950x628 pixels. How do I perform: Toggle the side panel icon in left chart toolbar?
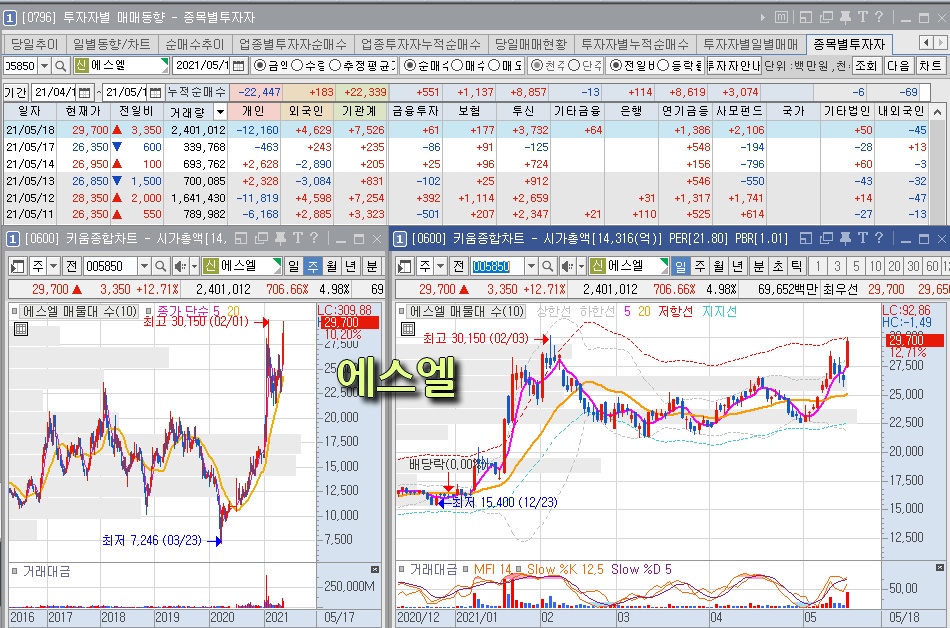(x=18, y=266)
